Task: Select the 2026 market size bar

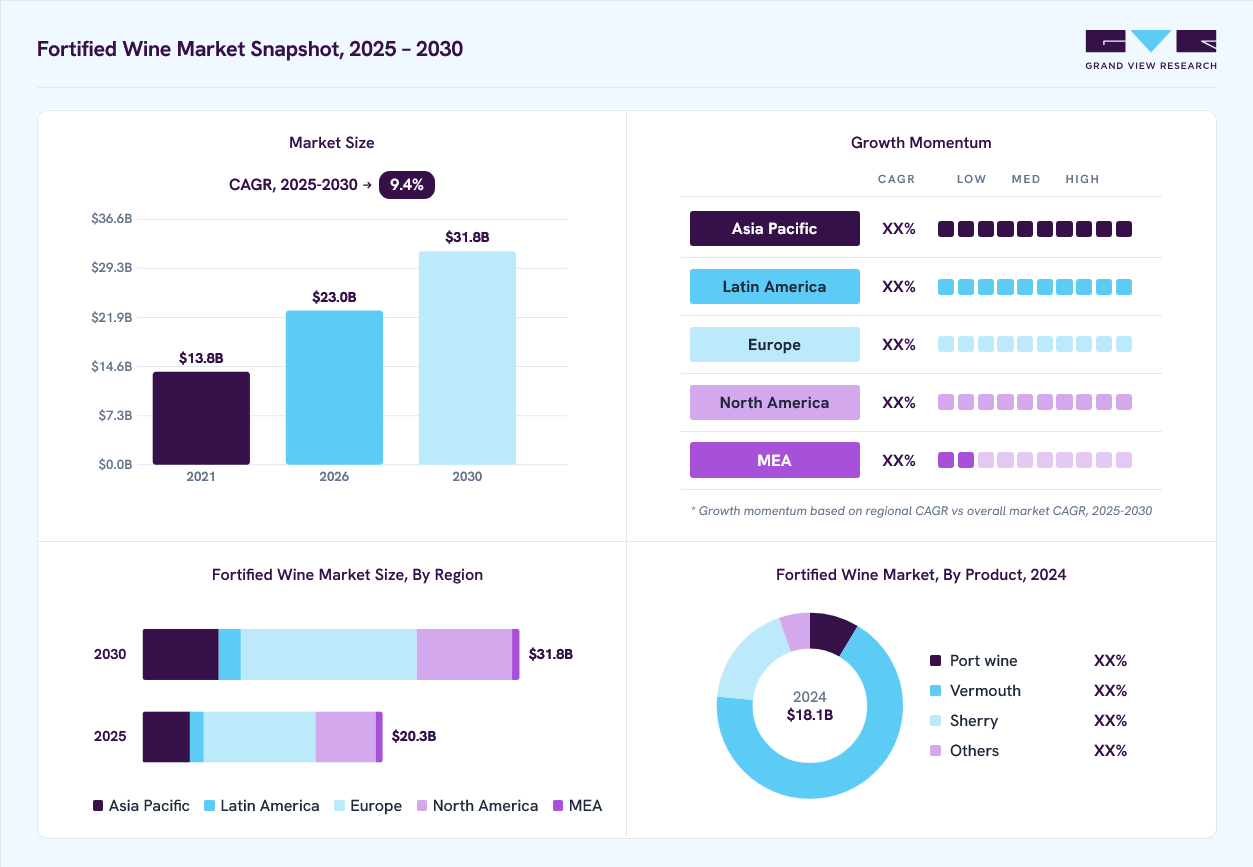Action: click(x=334, y=388)
